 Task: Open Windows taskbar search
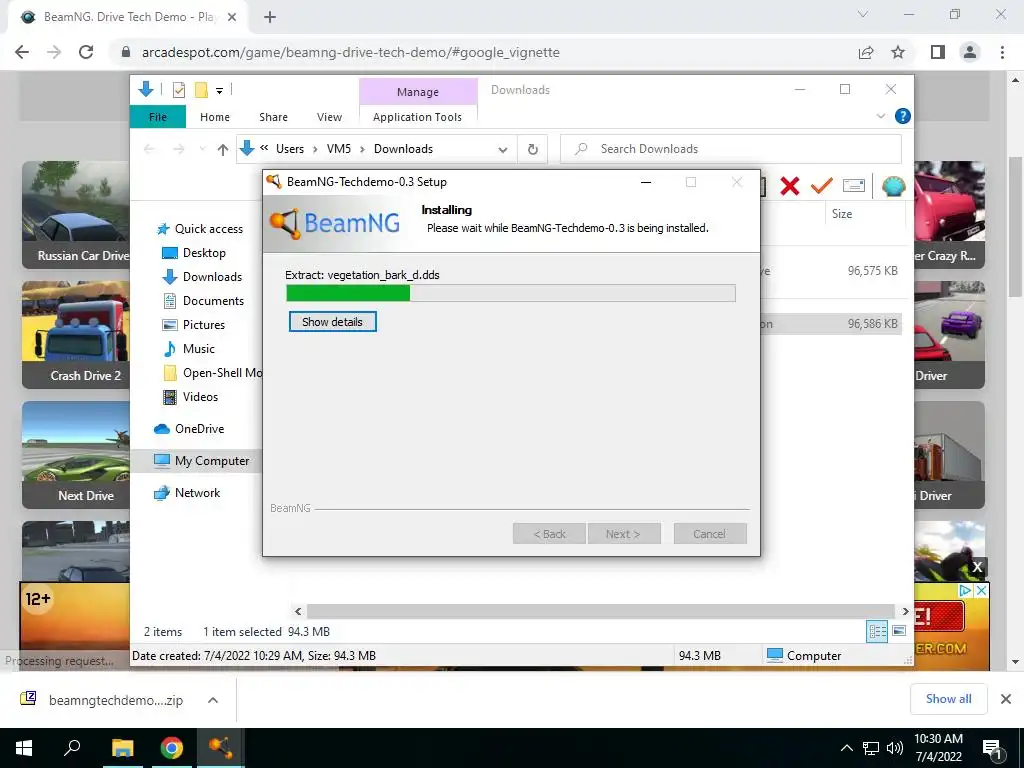click(x=72, y=748)
